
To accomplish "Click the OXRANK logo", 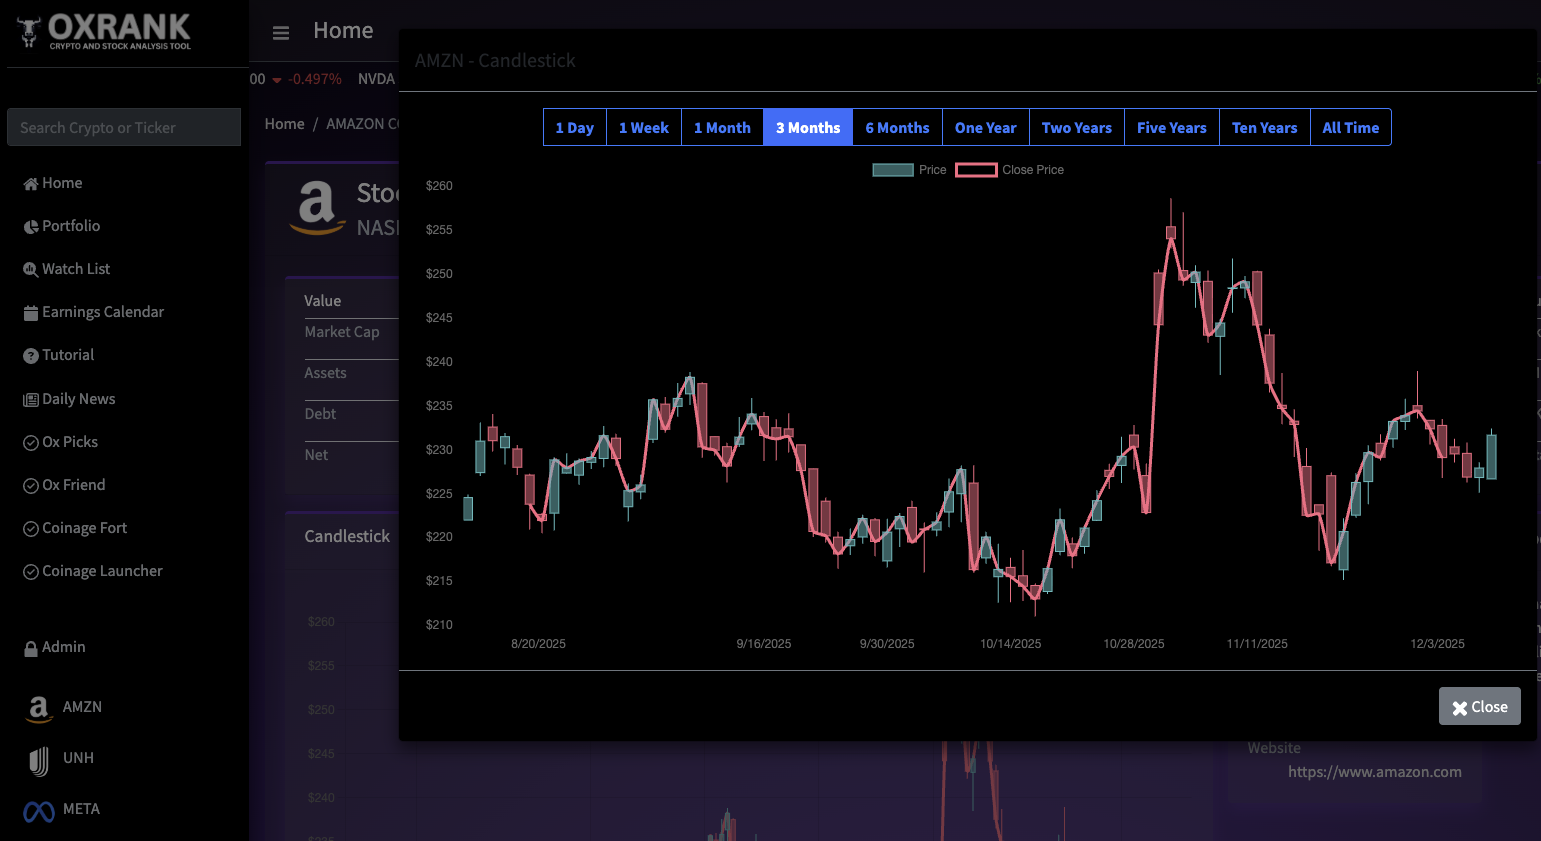I will (x=105, y=32).
